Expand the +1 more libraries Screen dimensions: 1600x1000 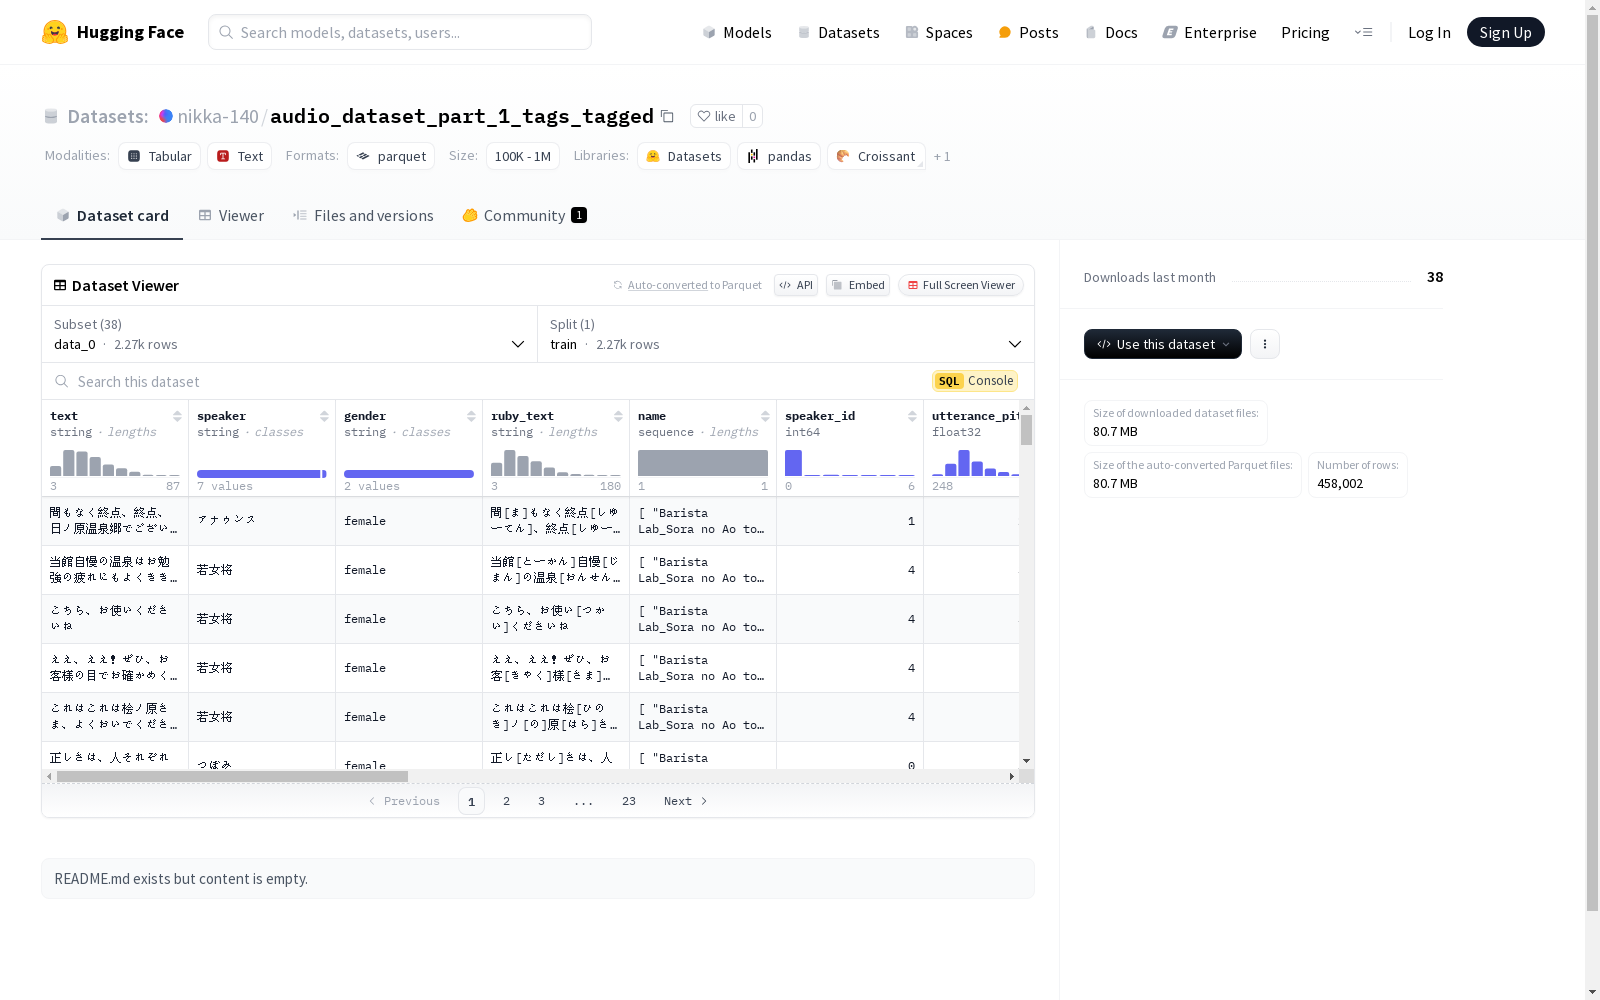coord(942,157)
